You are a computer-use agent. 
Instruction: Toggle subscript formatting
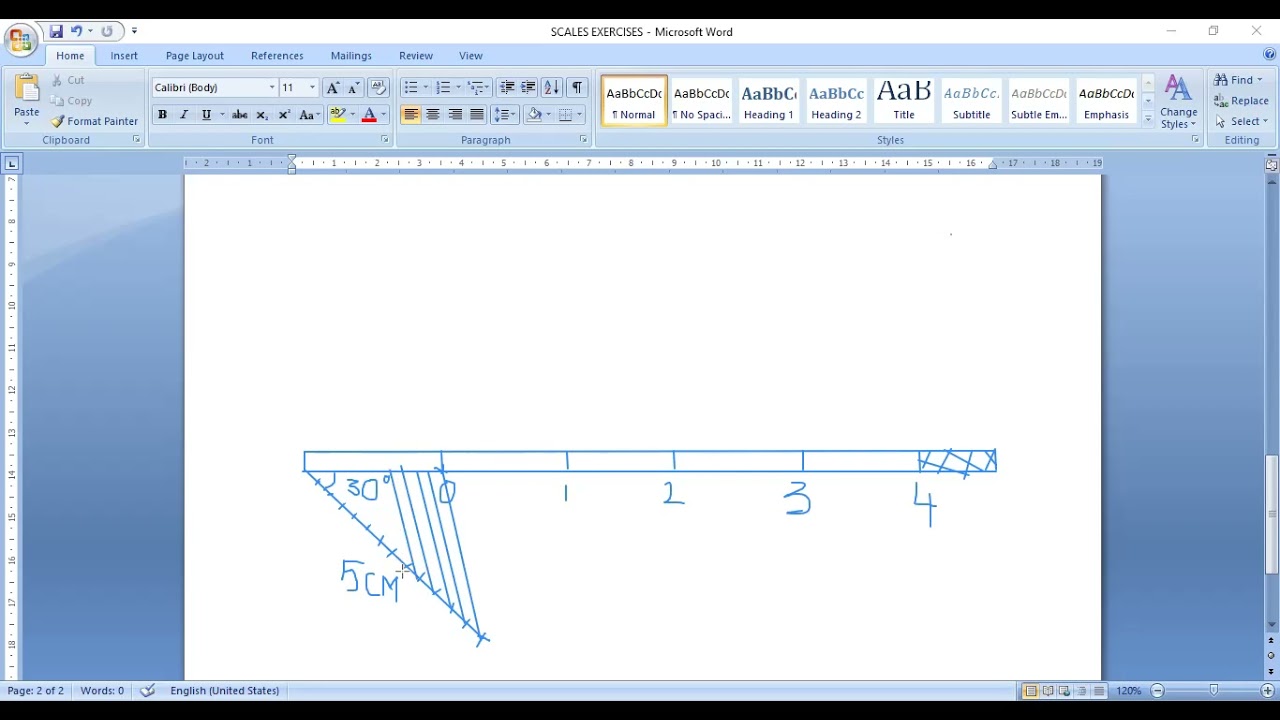click(262, 115)
